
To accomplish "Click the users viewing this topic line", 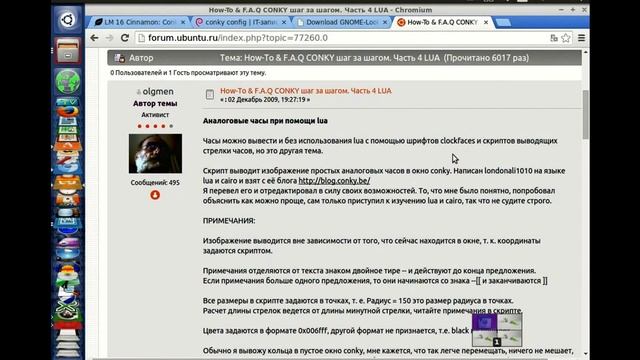I will point(188,73).
